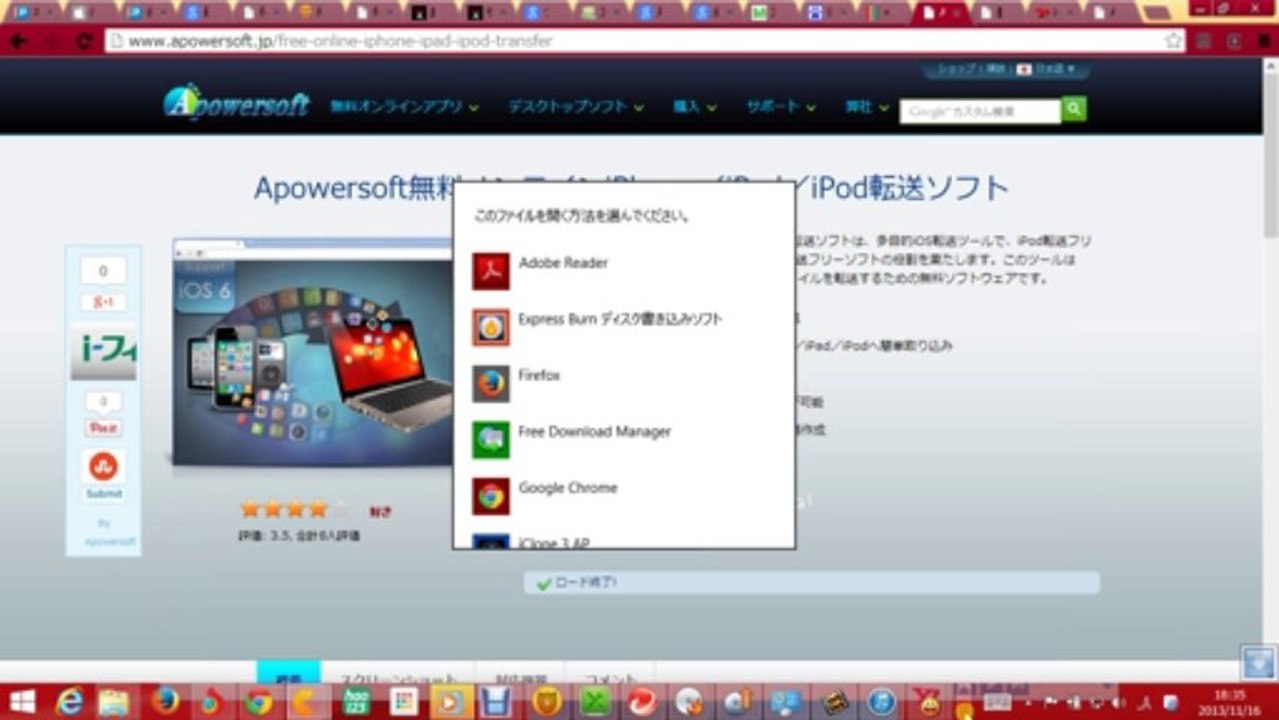Switch to the コメント page tab
This screenshot has height=720, width=1279.
610,678
